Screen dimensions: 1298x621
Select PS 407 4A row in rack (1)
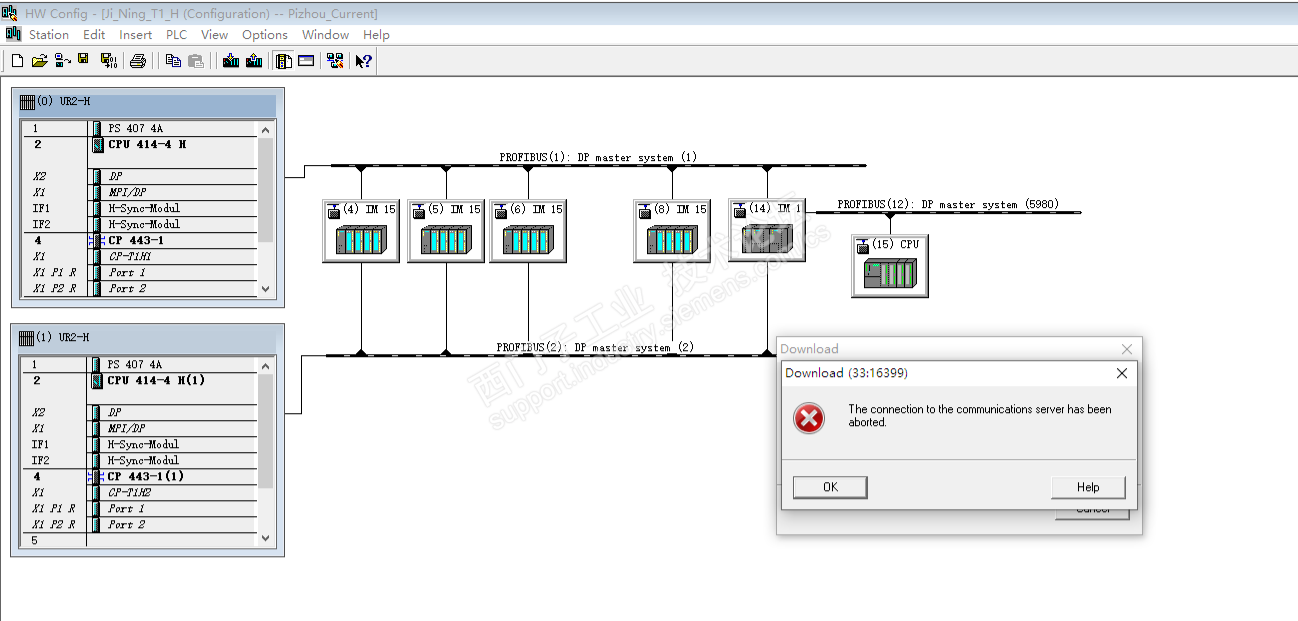coord(140,365)
